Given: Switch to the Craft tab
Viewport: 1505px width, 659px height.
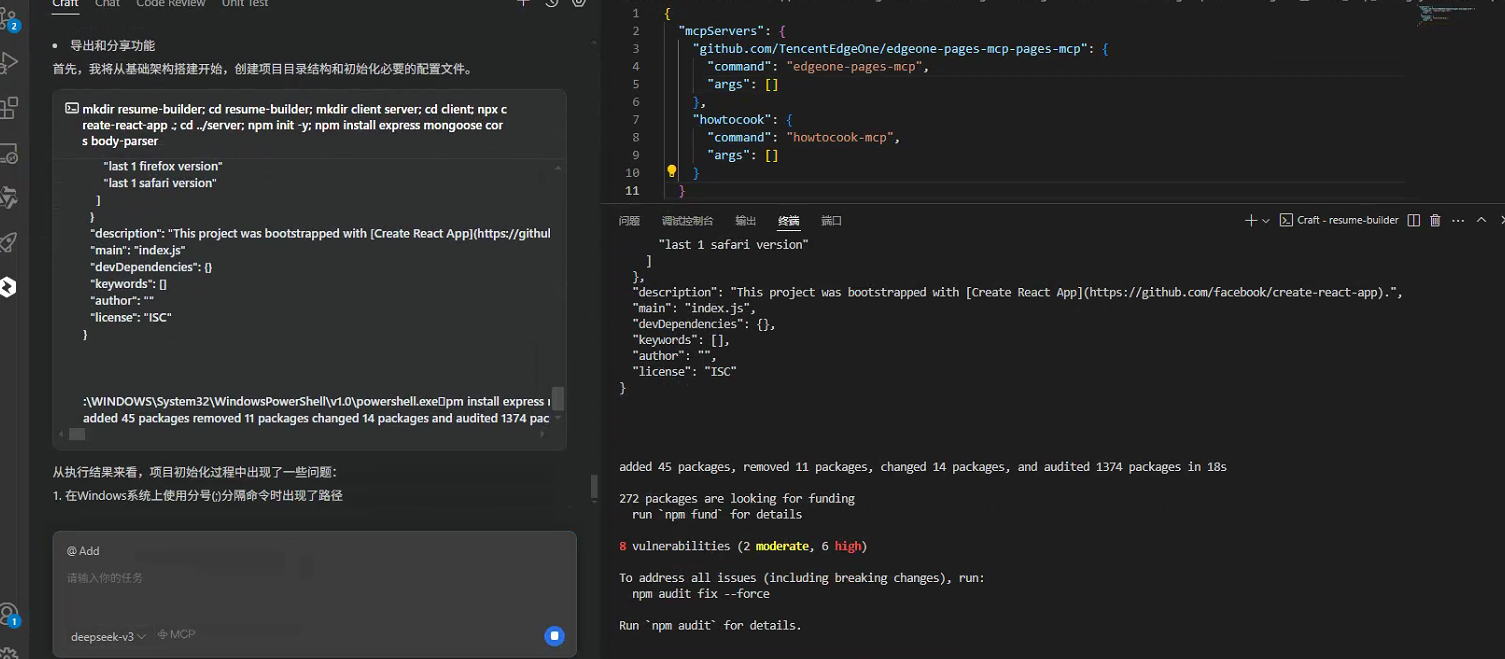Looking at the screenshot, I should 65,4.
